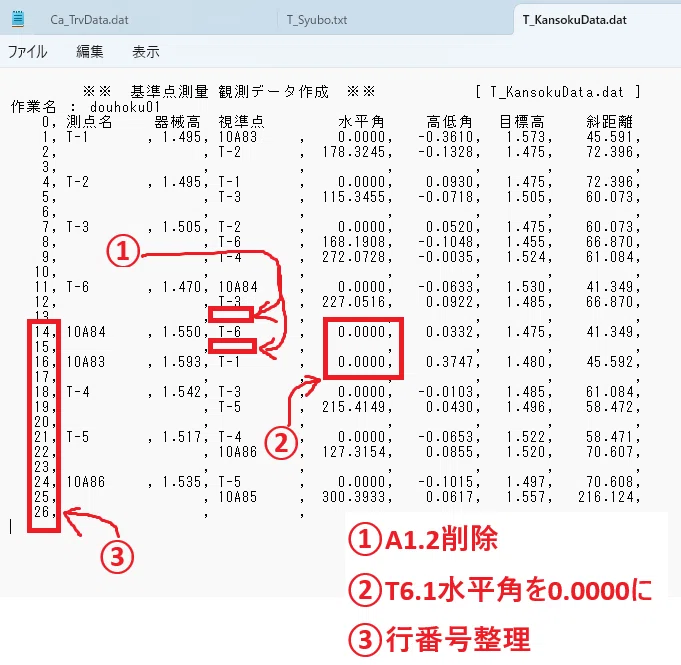Image resolution: width=681 pixels, height=665 pixels.
Task: Switch to the T_Syubo.txt tab
Action: coord(317,20)
